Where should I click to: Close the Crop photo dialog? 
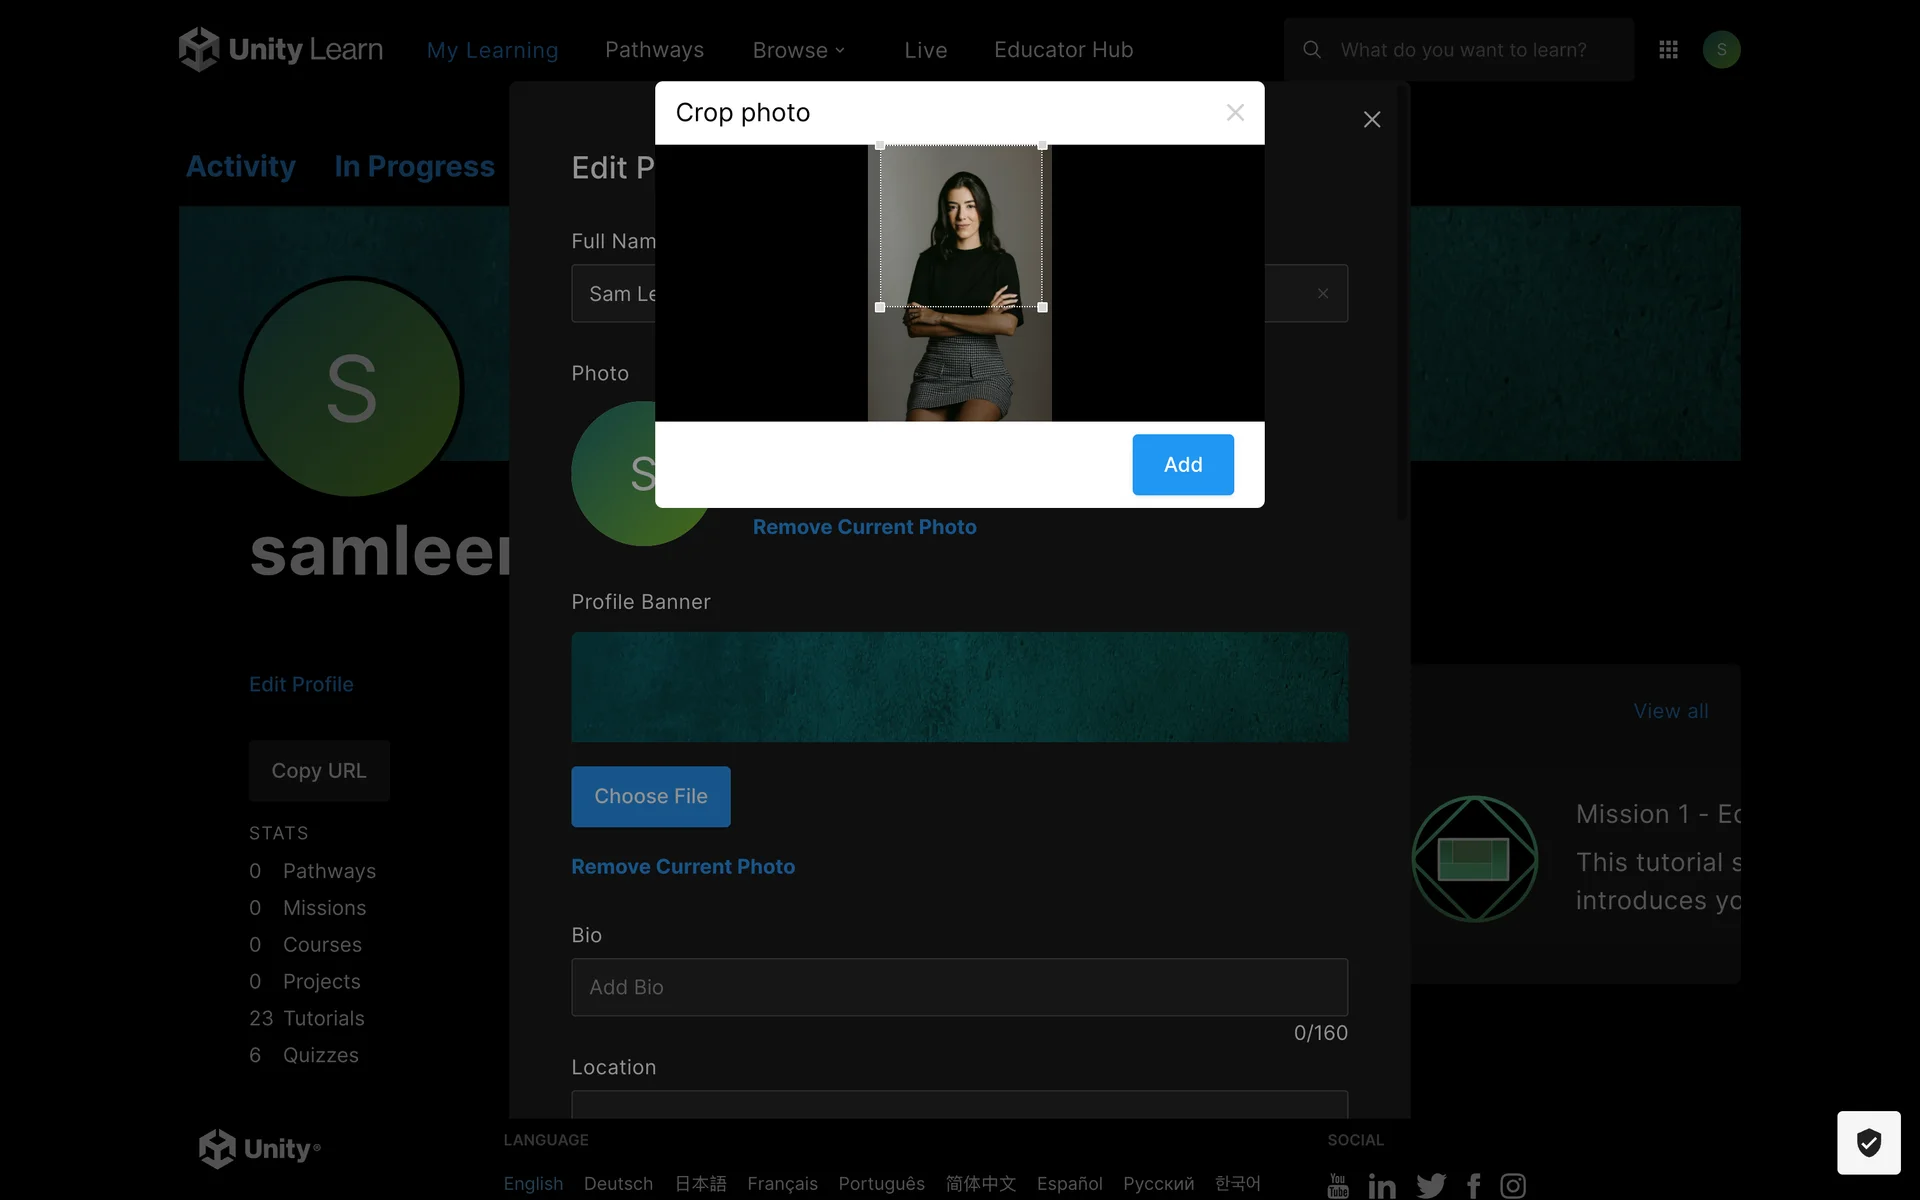[x=1235, y=113]
